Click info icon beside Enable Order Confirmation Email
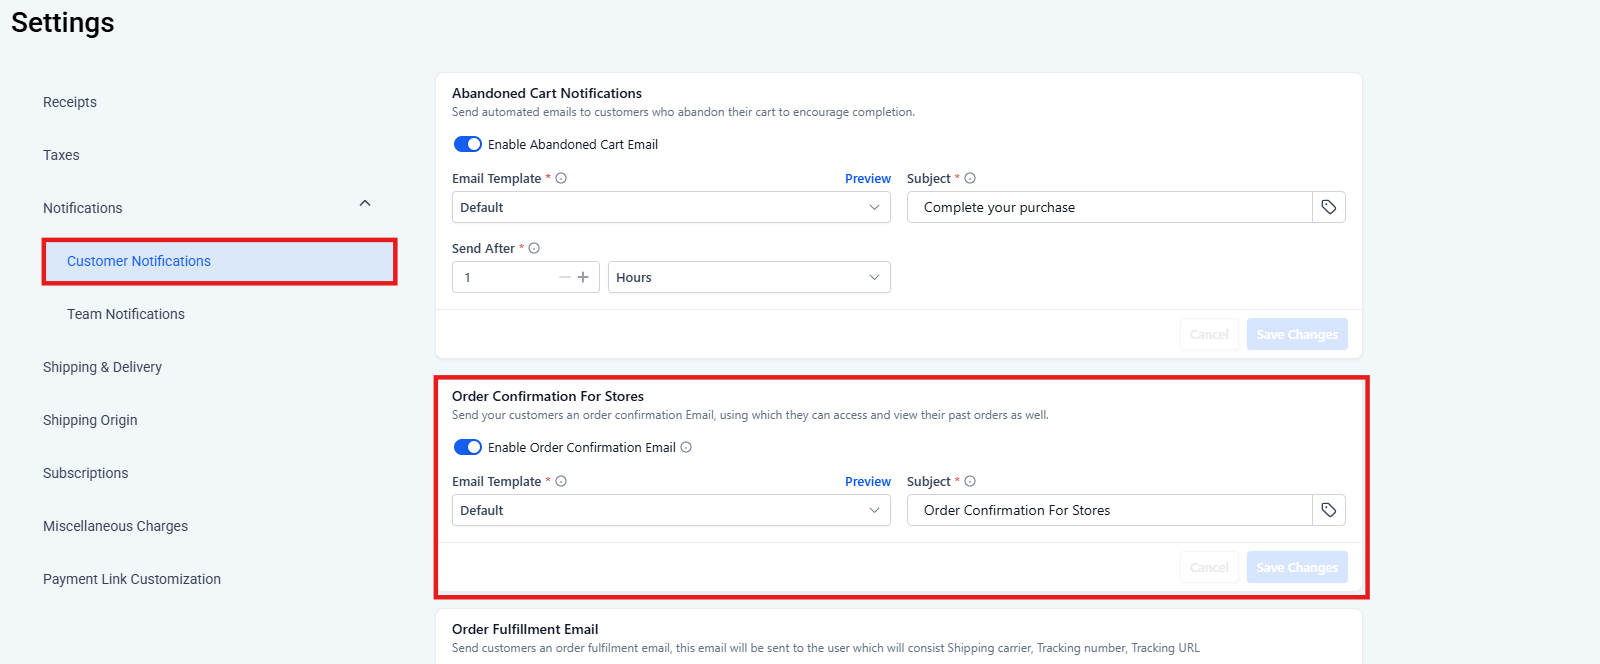 [x=686, y=447]
